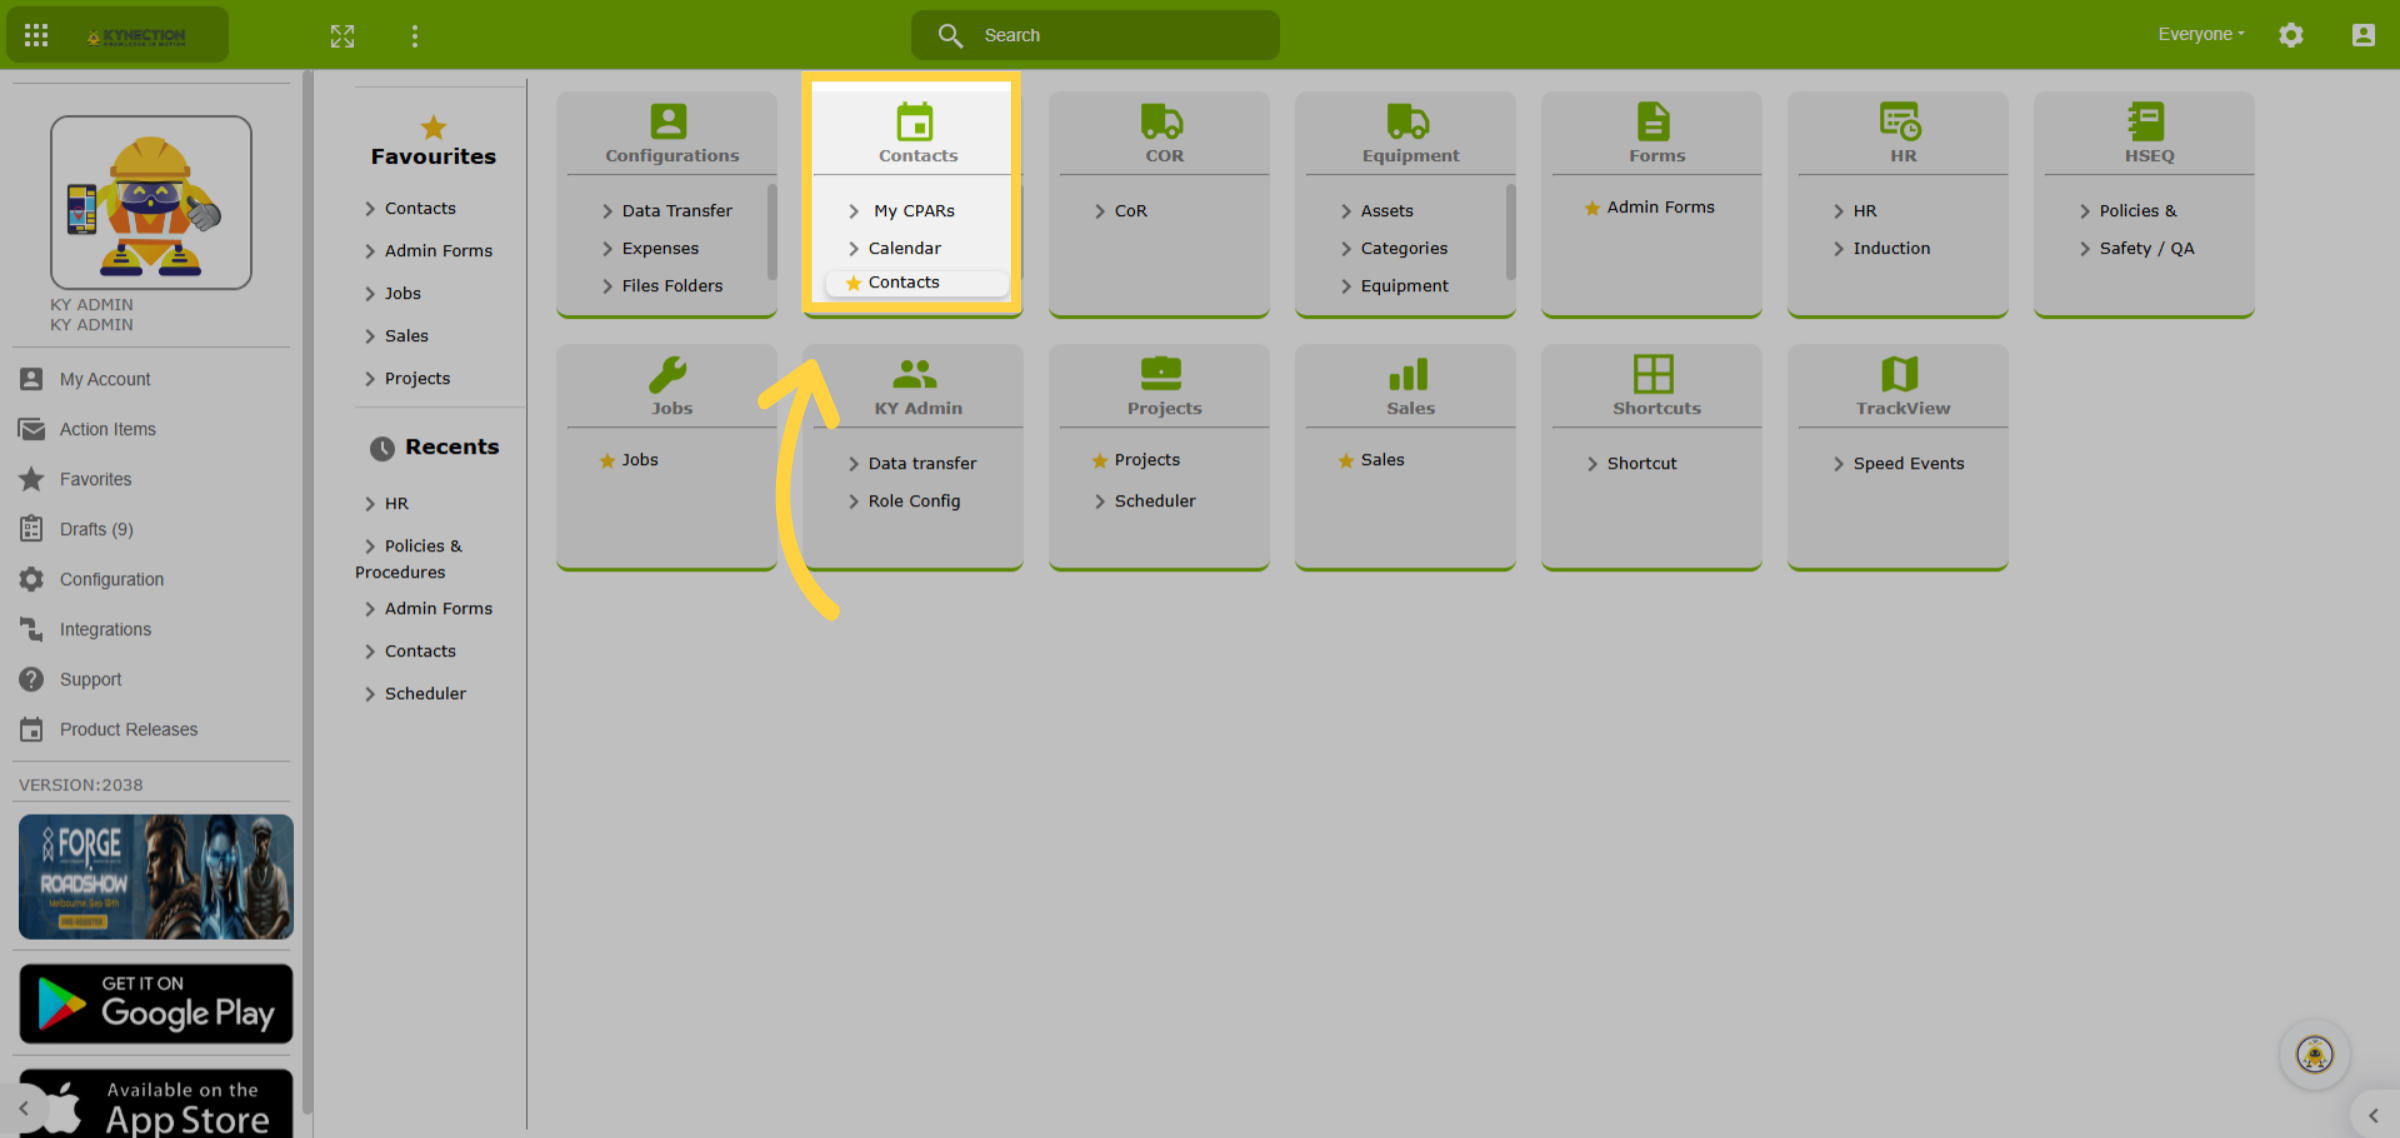Open the three-dot more options menu
2400x1138 pixels.
tap(414, 36)
